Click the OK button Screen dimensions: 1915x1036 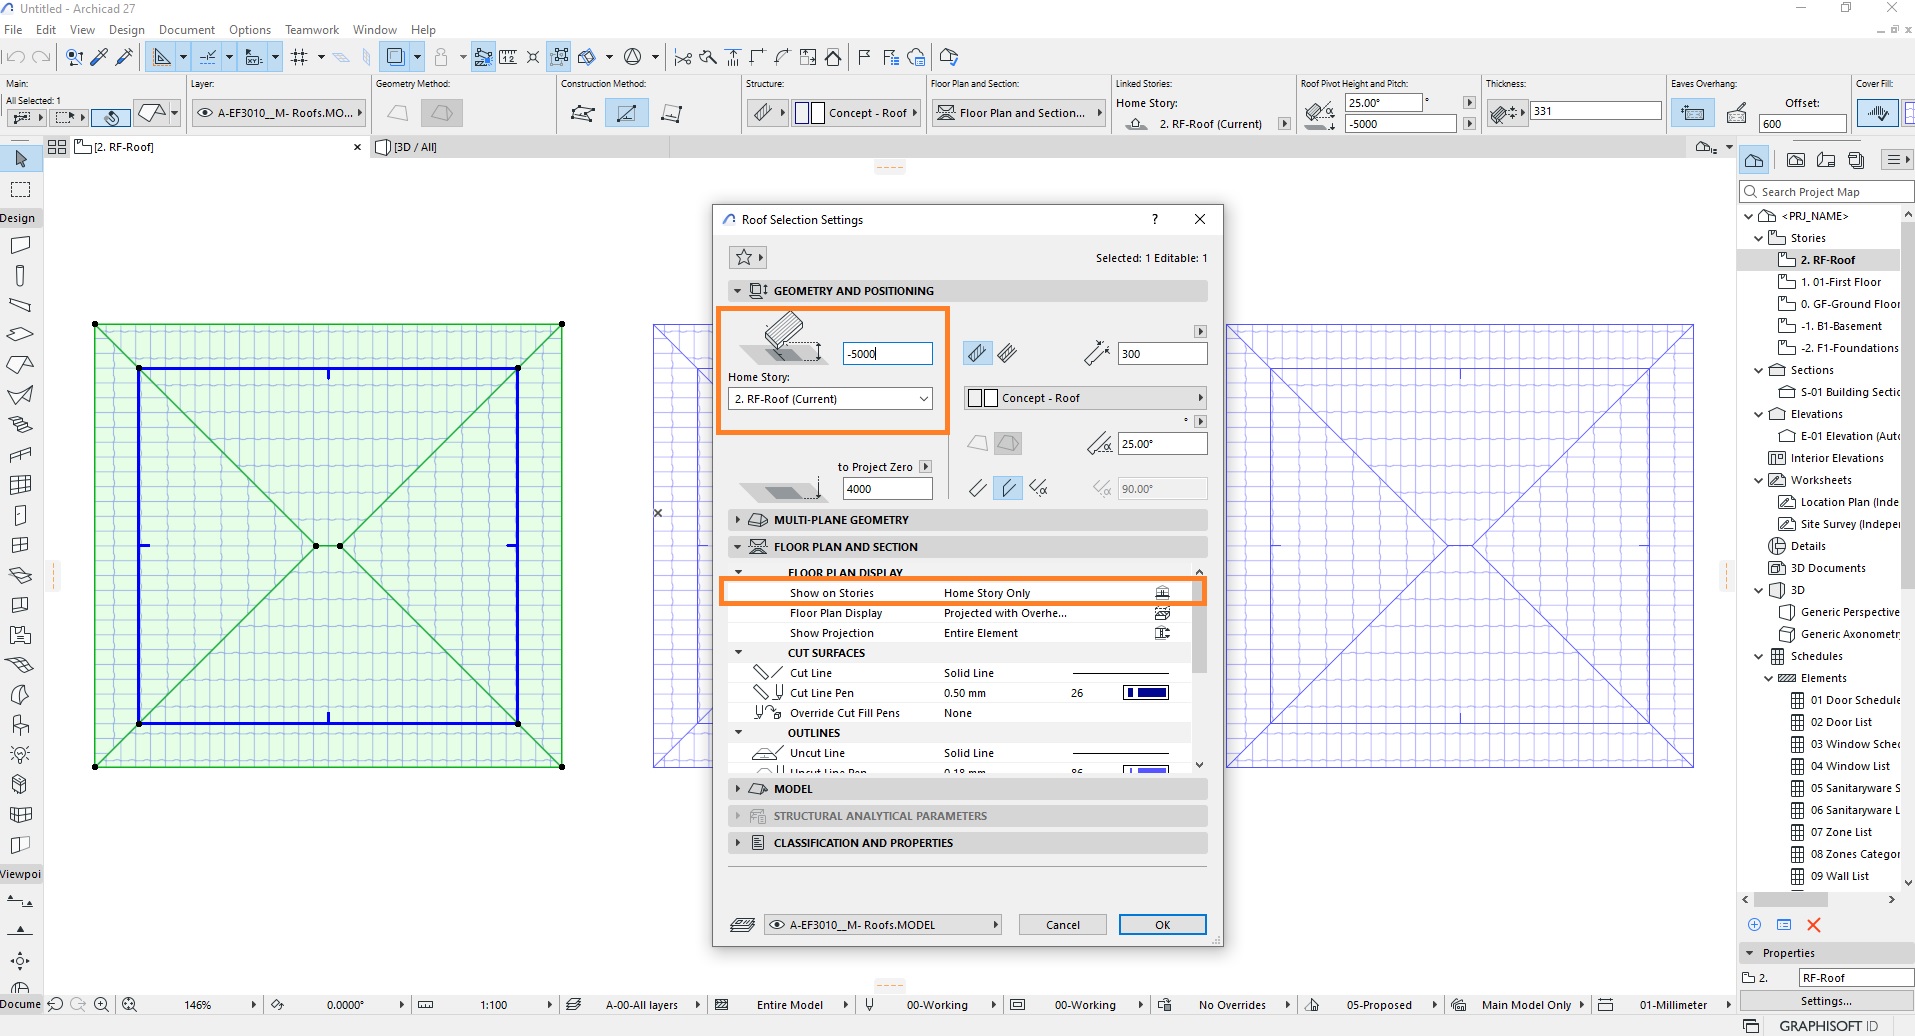coord(1163,925)
